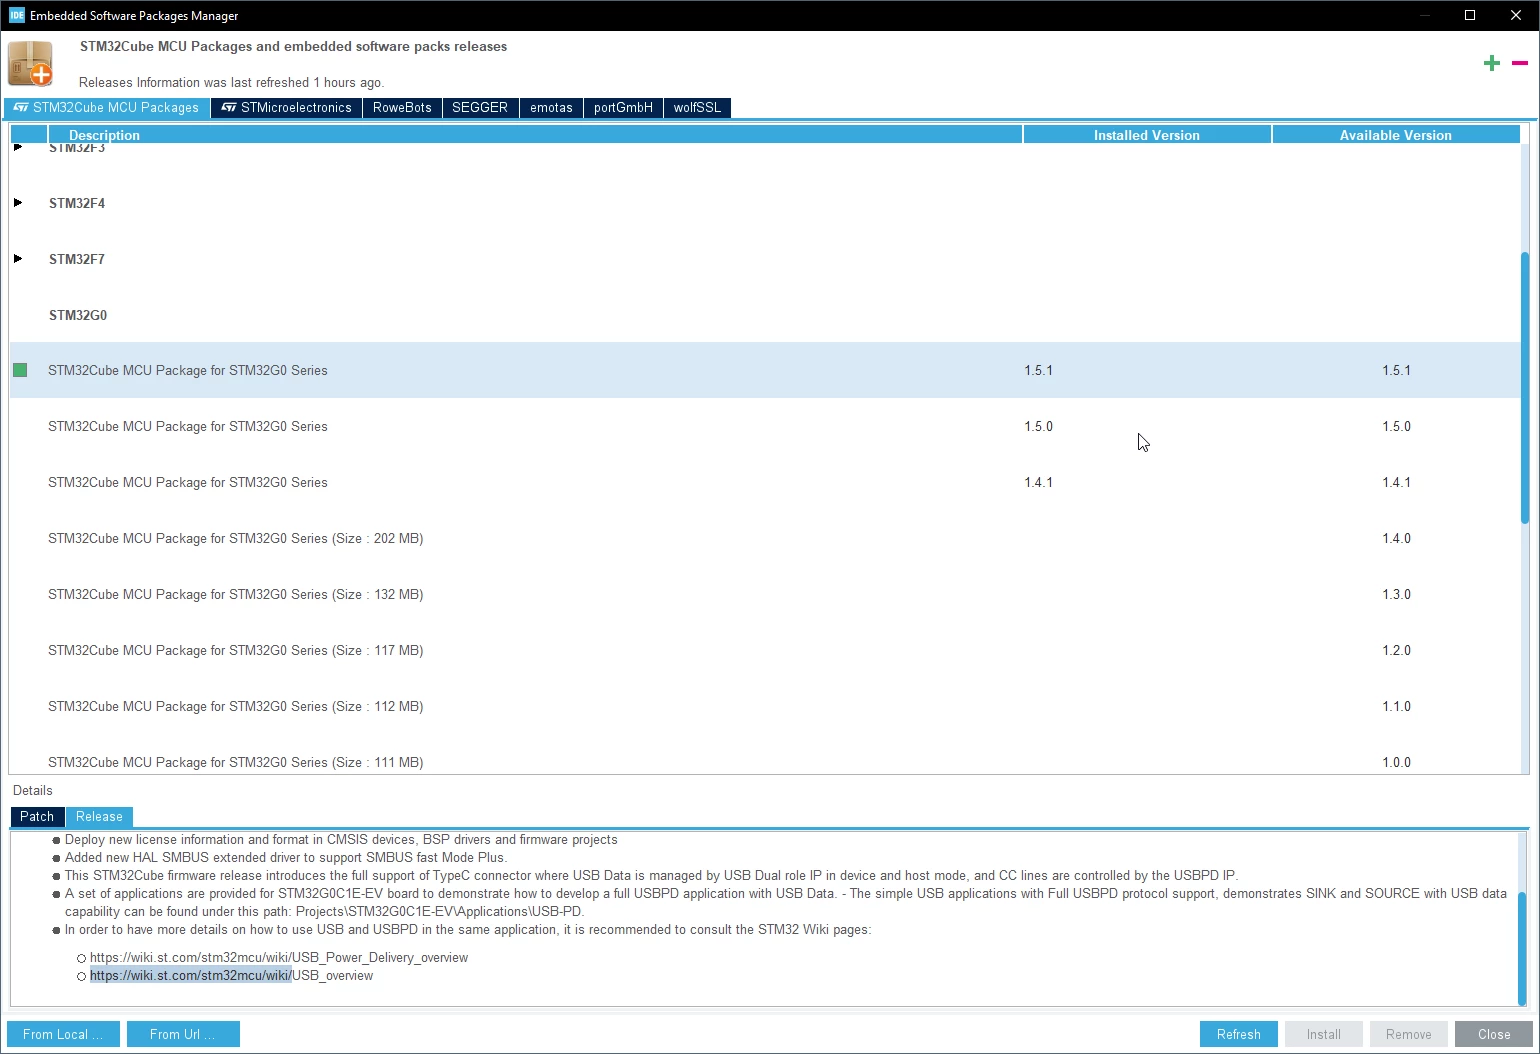The width and height of the screenshot is (1540, 1054).
Task: Select the STM32G0 package row with version 1.4.1
Action: coord(765,482)
